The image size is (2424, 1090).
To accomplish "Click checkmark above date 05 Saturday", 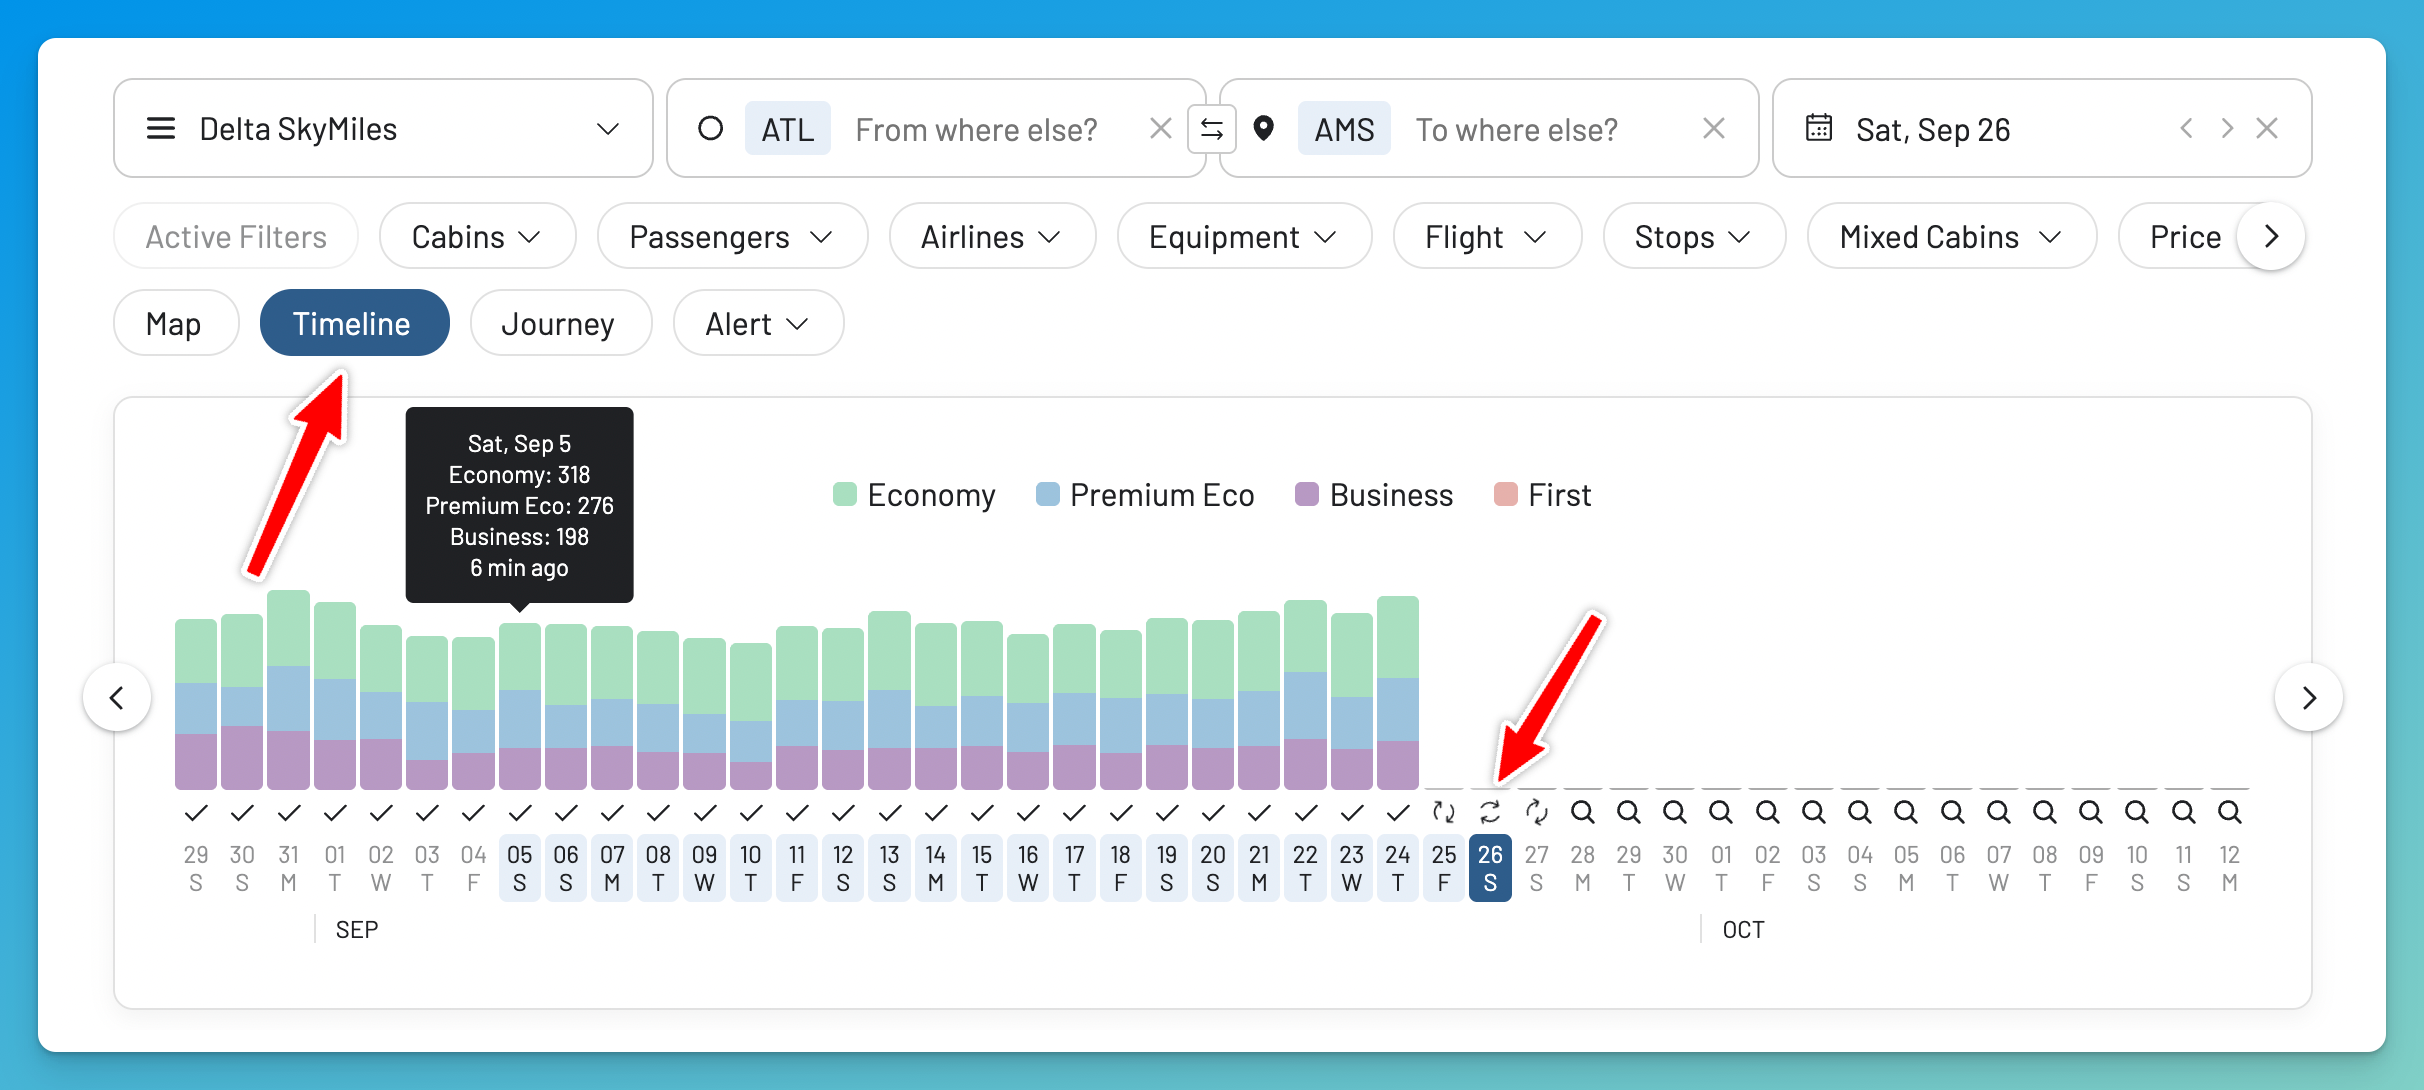I will [x=520, y=812].
